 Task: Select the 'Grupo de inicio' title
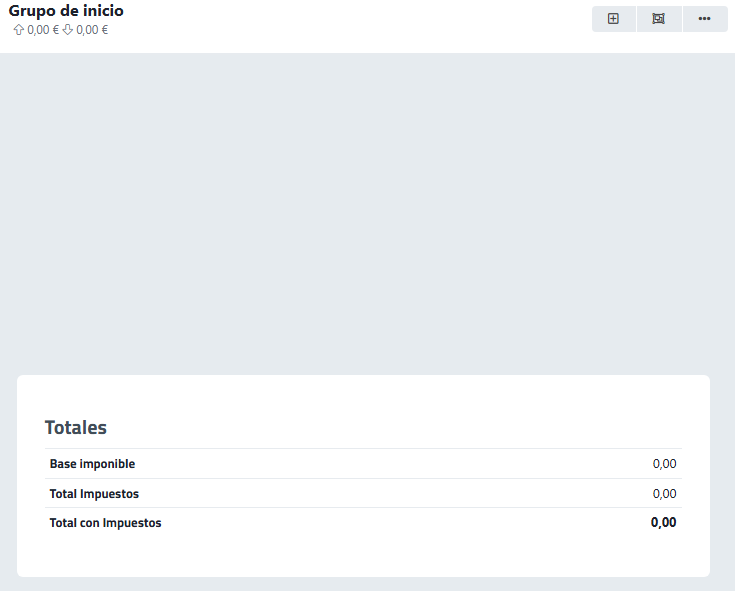(66, 11)
